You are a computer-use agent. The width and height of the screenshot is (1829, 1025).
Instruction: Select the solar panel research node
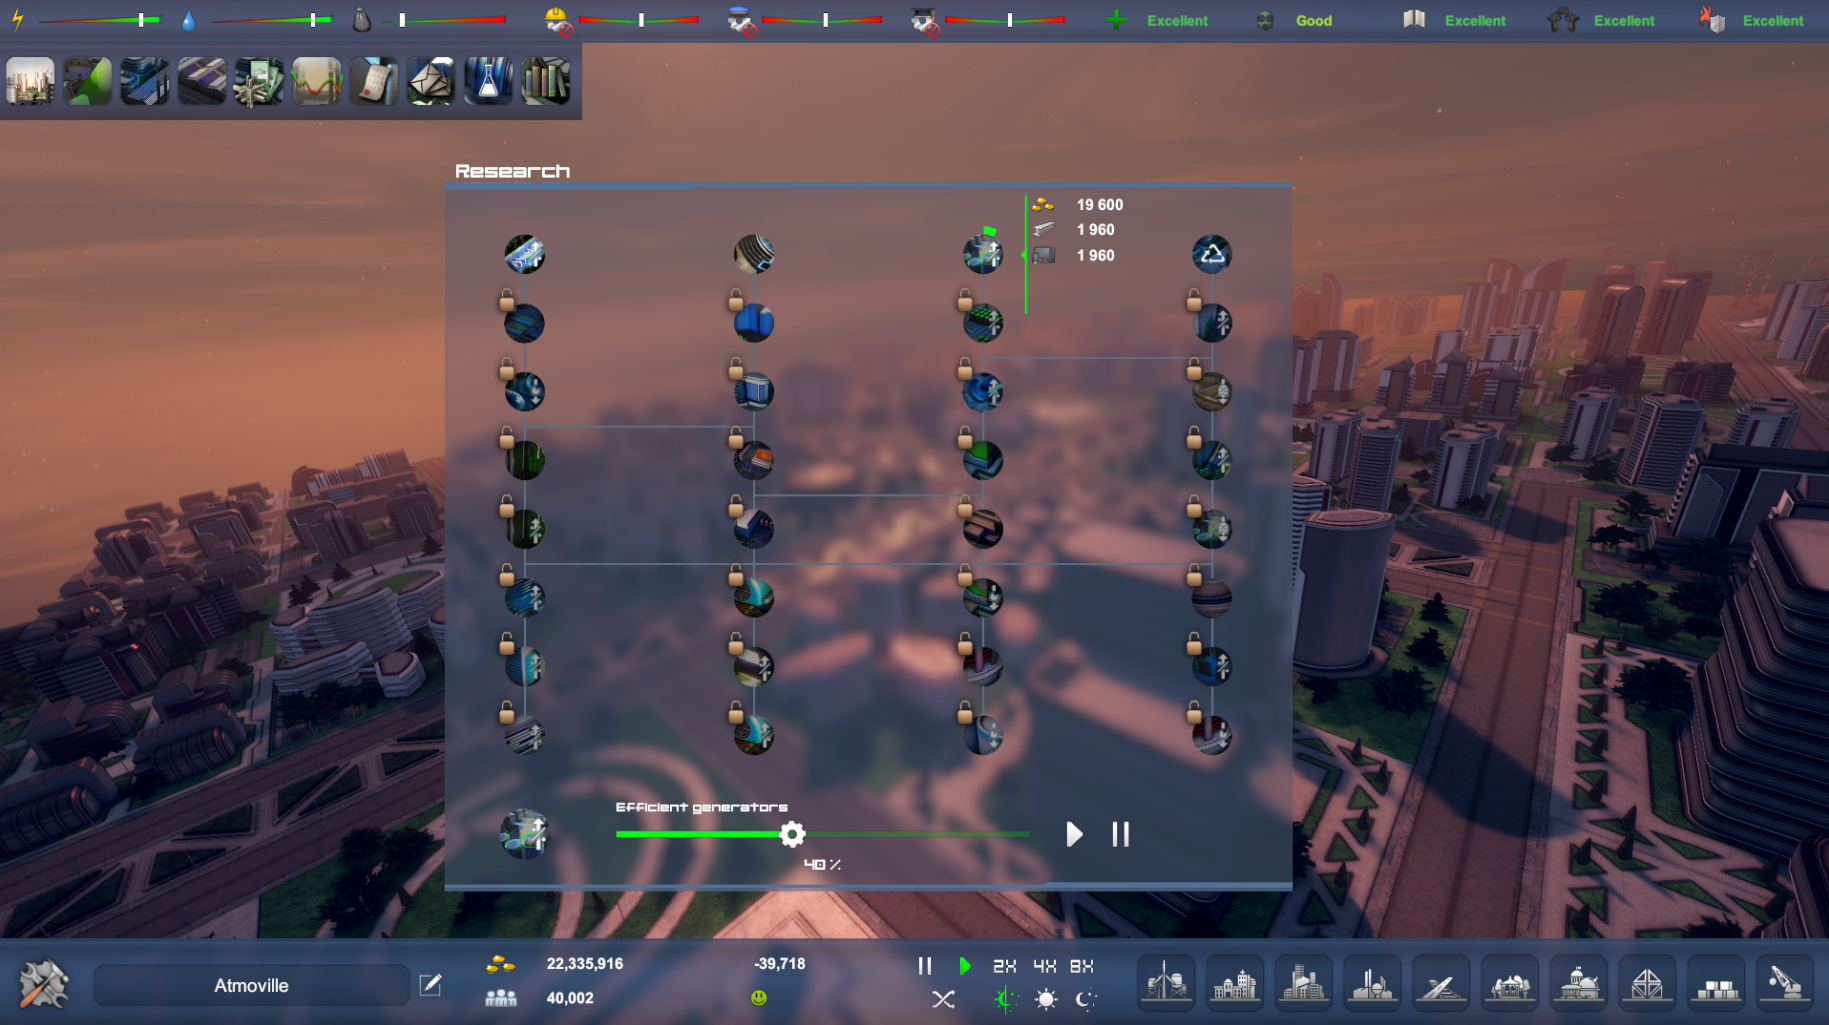[x=524, y=254]
